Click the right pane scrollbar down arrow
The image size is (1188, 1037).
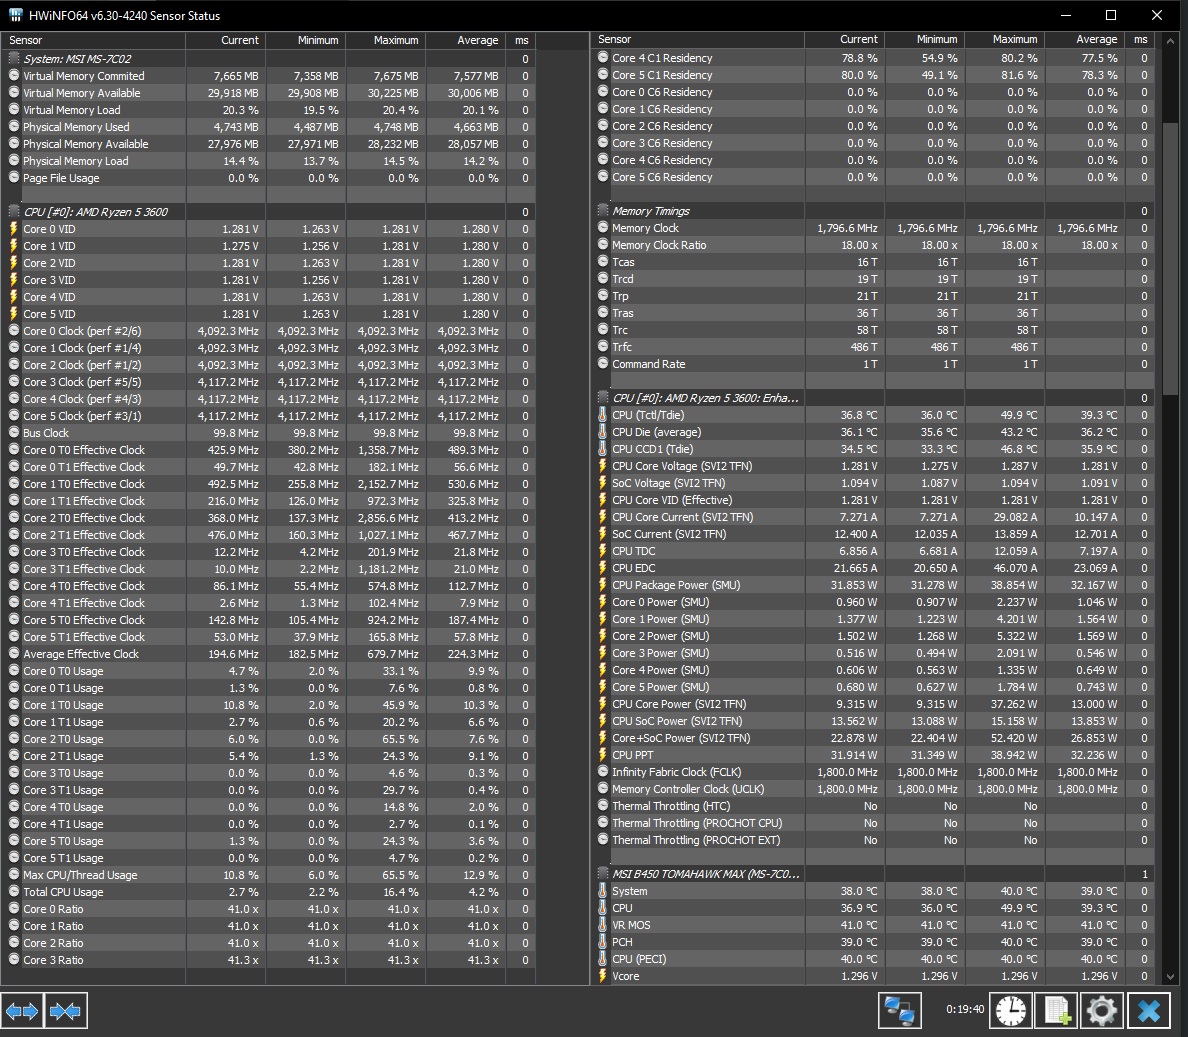pyautogui.click(x=1170, y=977)
